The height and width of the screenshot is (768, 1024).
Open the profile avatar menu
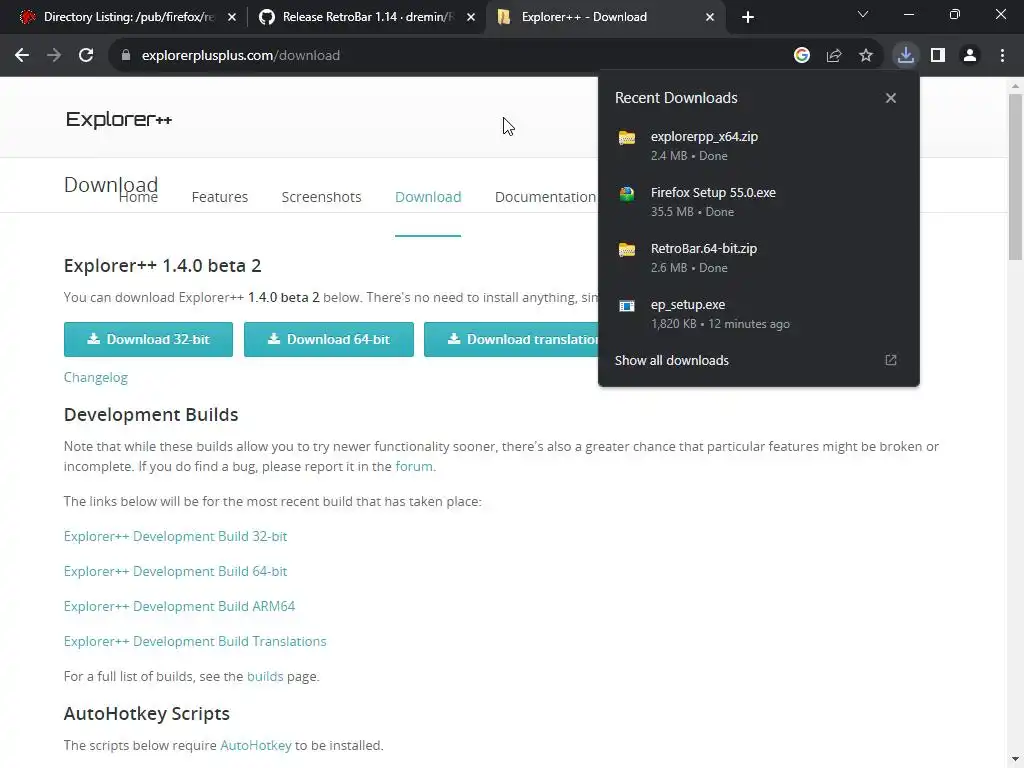970,56
